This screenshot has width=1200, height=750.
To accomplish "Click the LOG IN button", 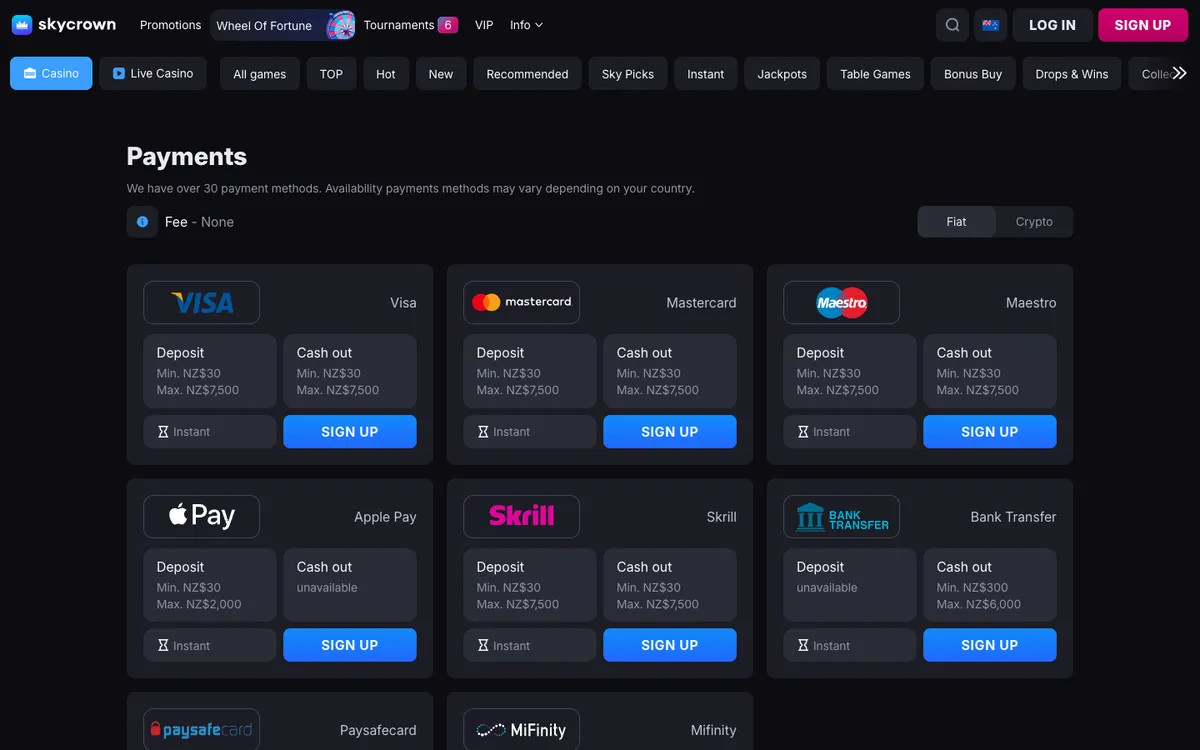I will (1052, 25).
